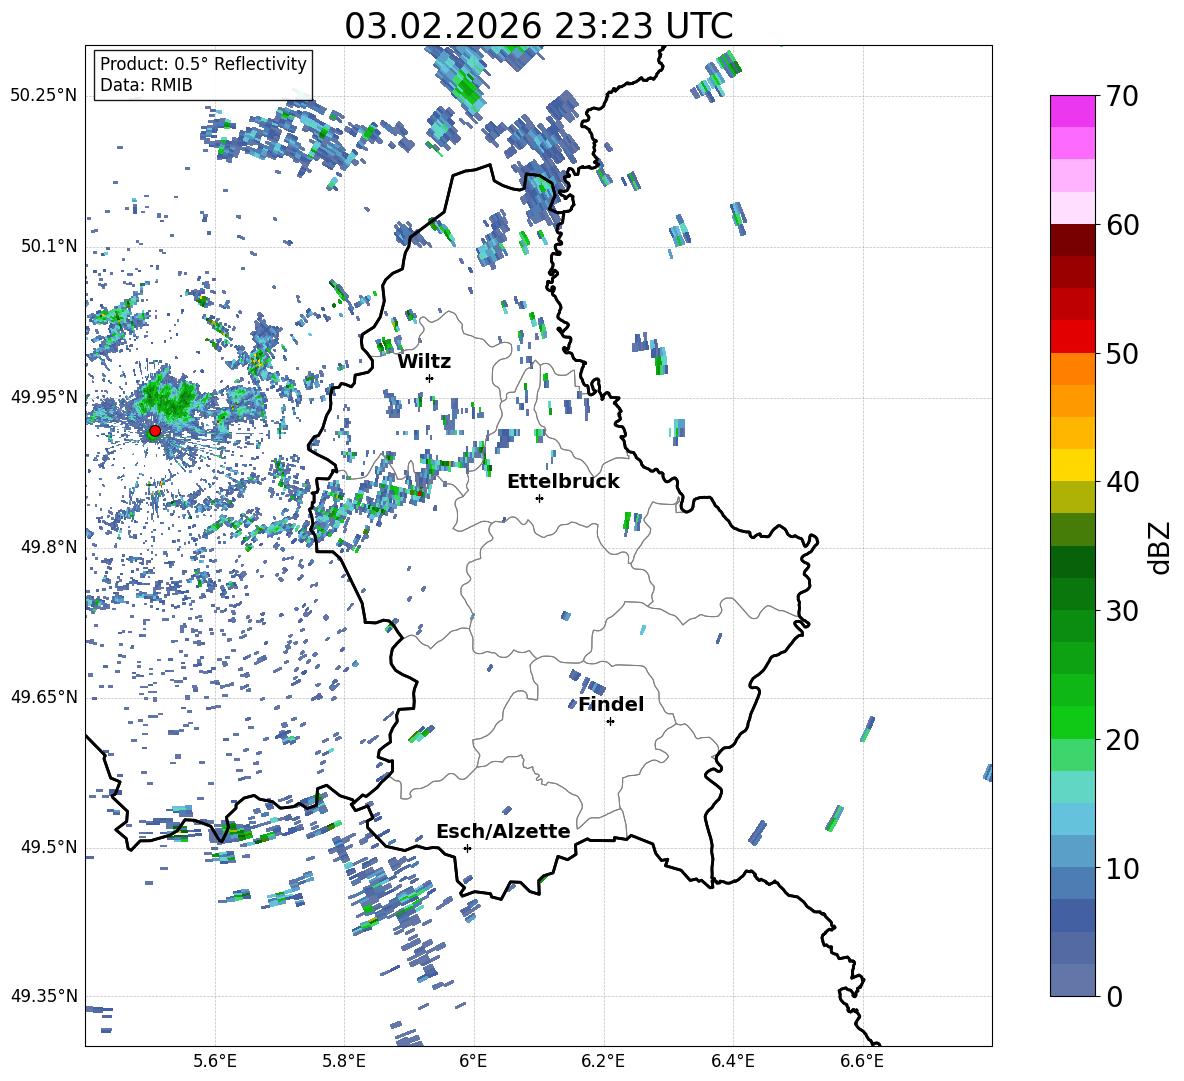The height and width of the screenshot is (1081, 1184).
Task: Click the cross marker below Ettelbruck
Action: 539,498
